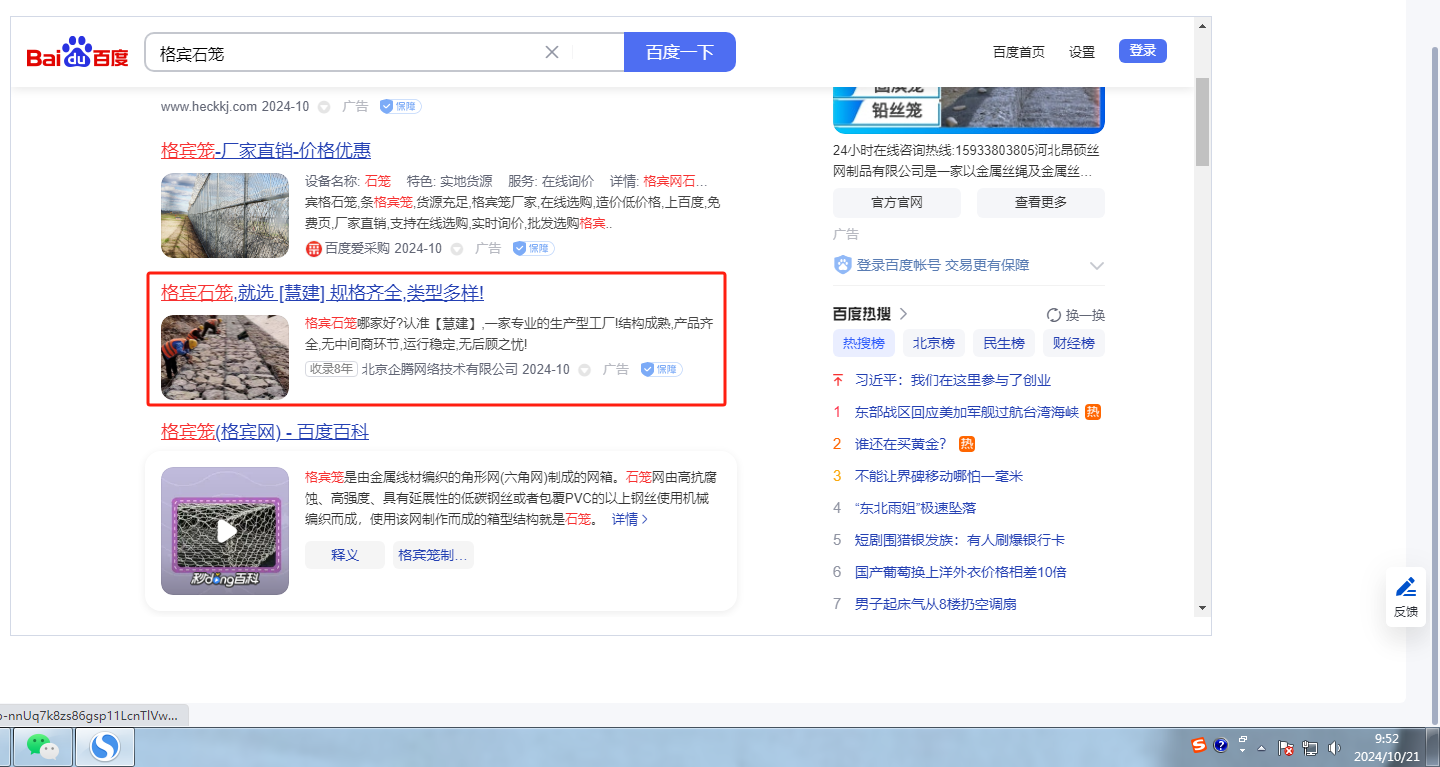
Task: Click the flag with red X tray icon
Action: click(x=1287, y=747)
